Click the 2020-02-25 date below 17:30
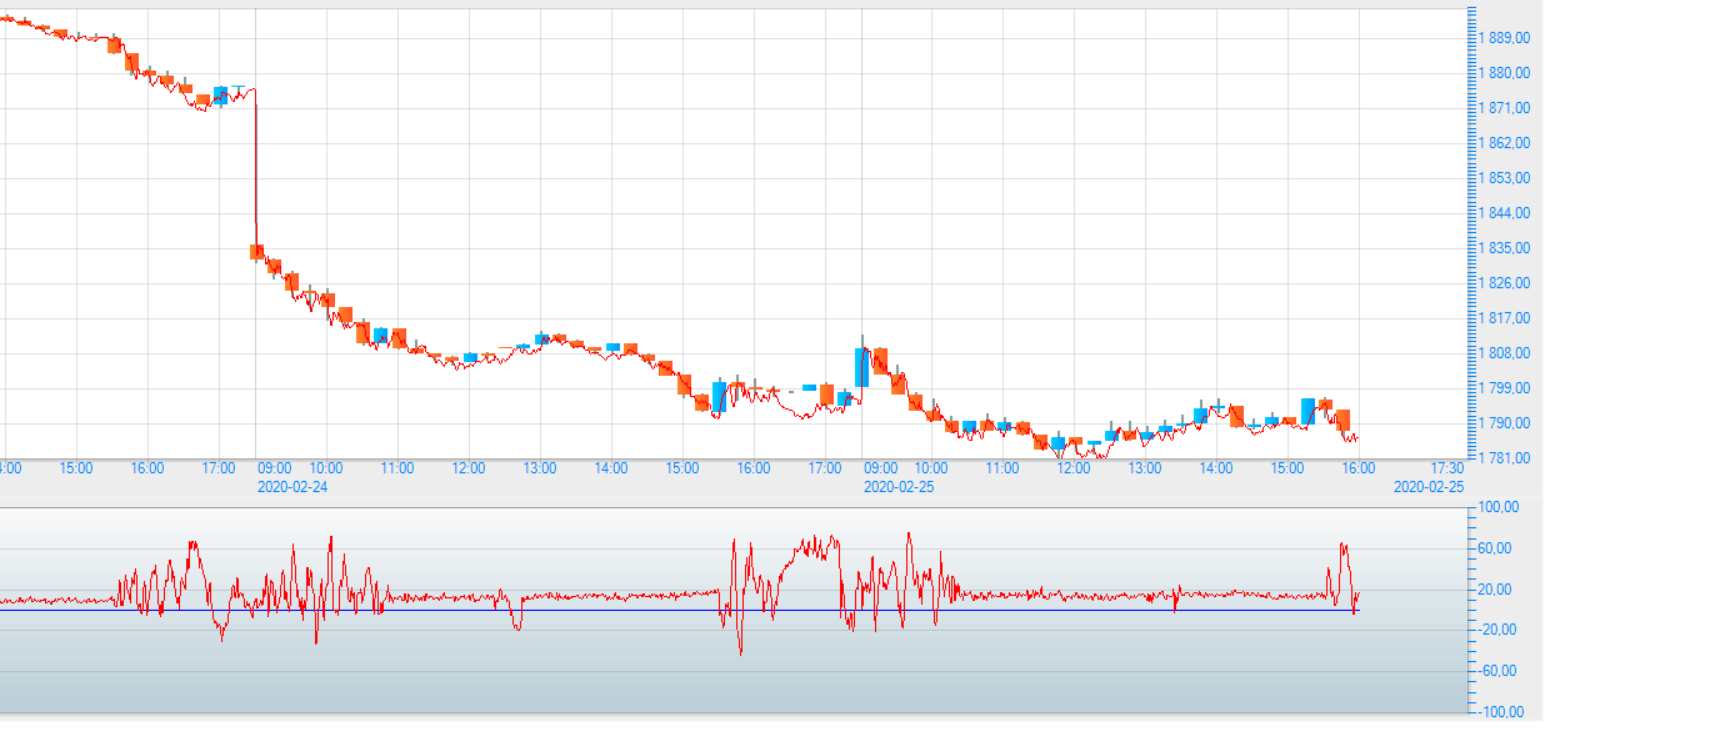This screenshot has width=1719, height=730. [1428, 487]
